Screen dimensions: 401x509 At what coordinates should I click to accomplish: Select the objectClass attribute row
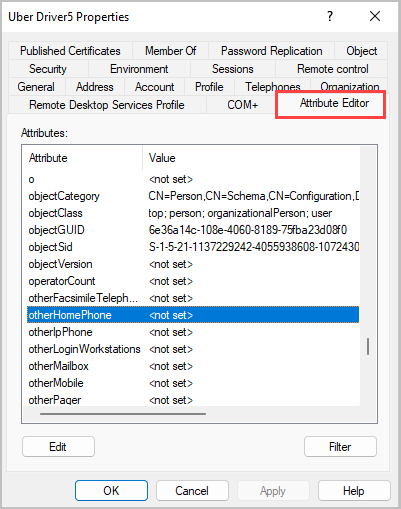(193, 213)
